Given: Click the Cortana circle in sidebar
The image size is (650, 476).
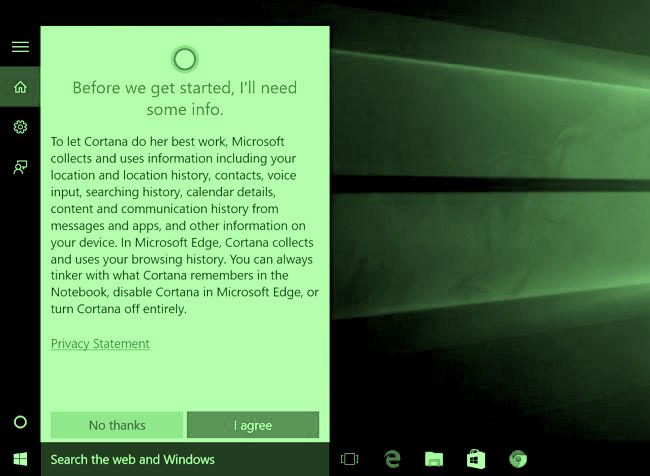Looking at the screenshot, I should tap(20, 422).
